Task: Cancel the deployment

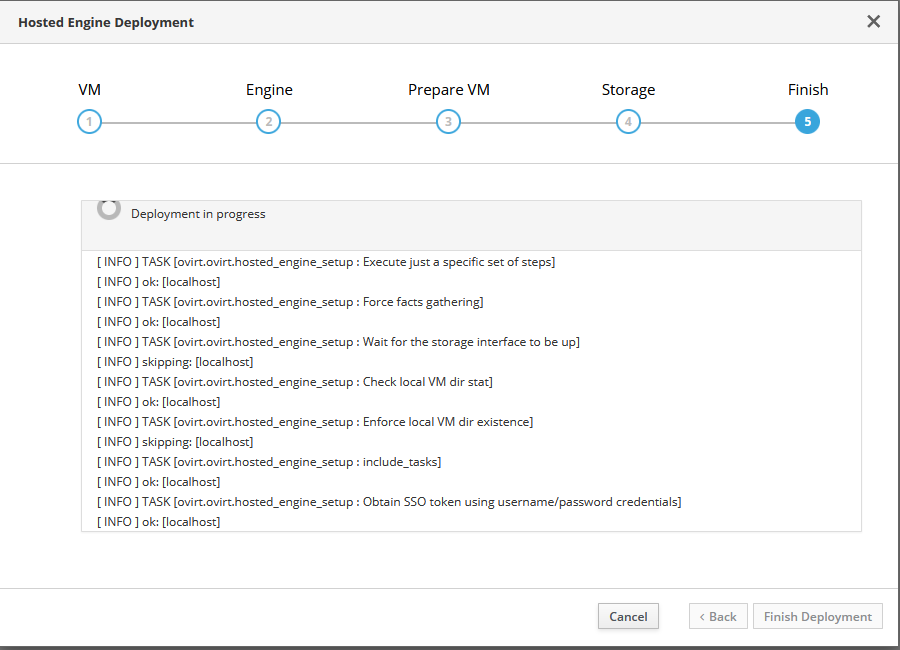Action: coord(628,616)
